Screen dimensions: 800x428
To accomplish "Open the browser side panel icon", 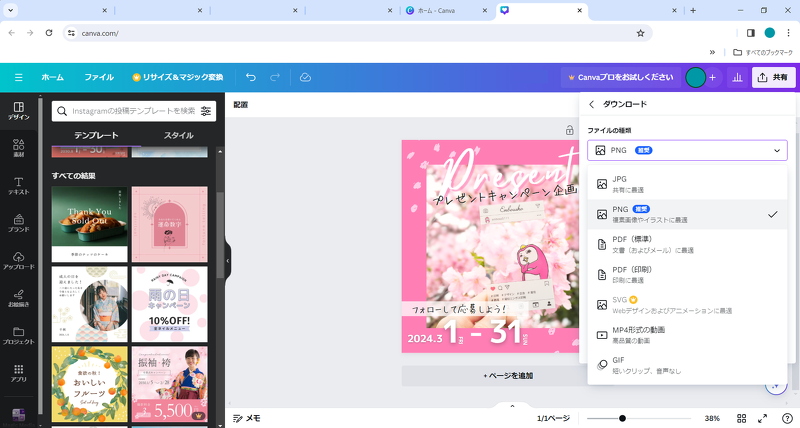I will click(751, 33).
